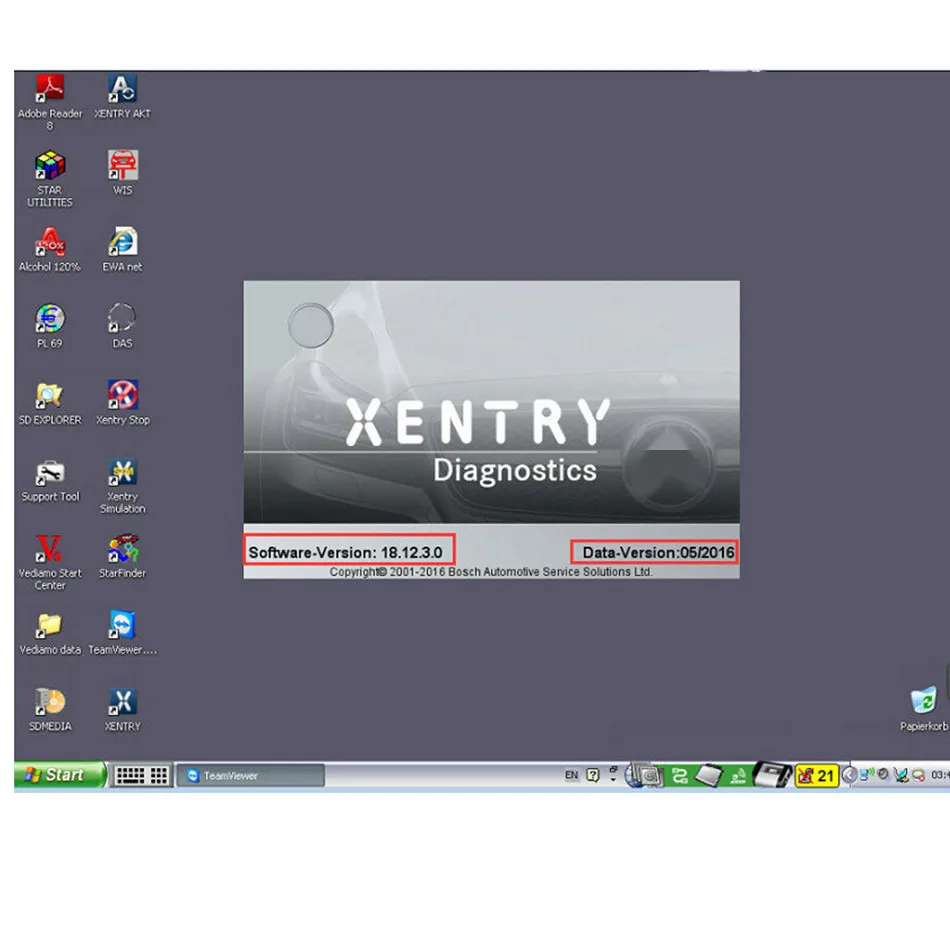Open the WIS workshop information icon

(x=122, y=173)
